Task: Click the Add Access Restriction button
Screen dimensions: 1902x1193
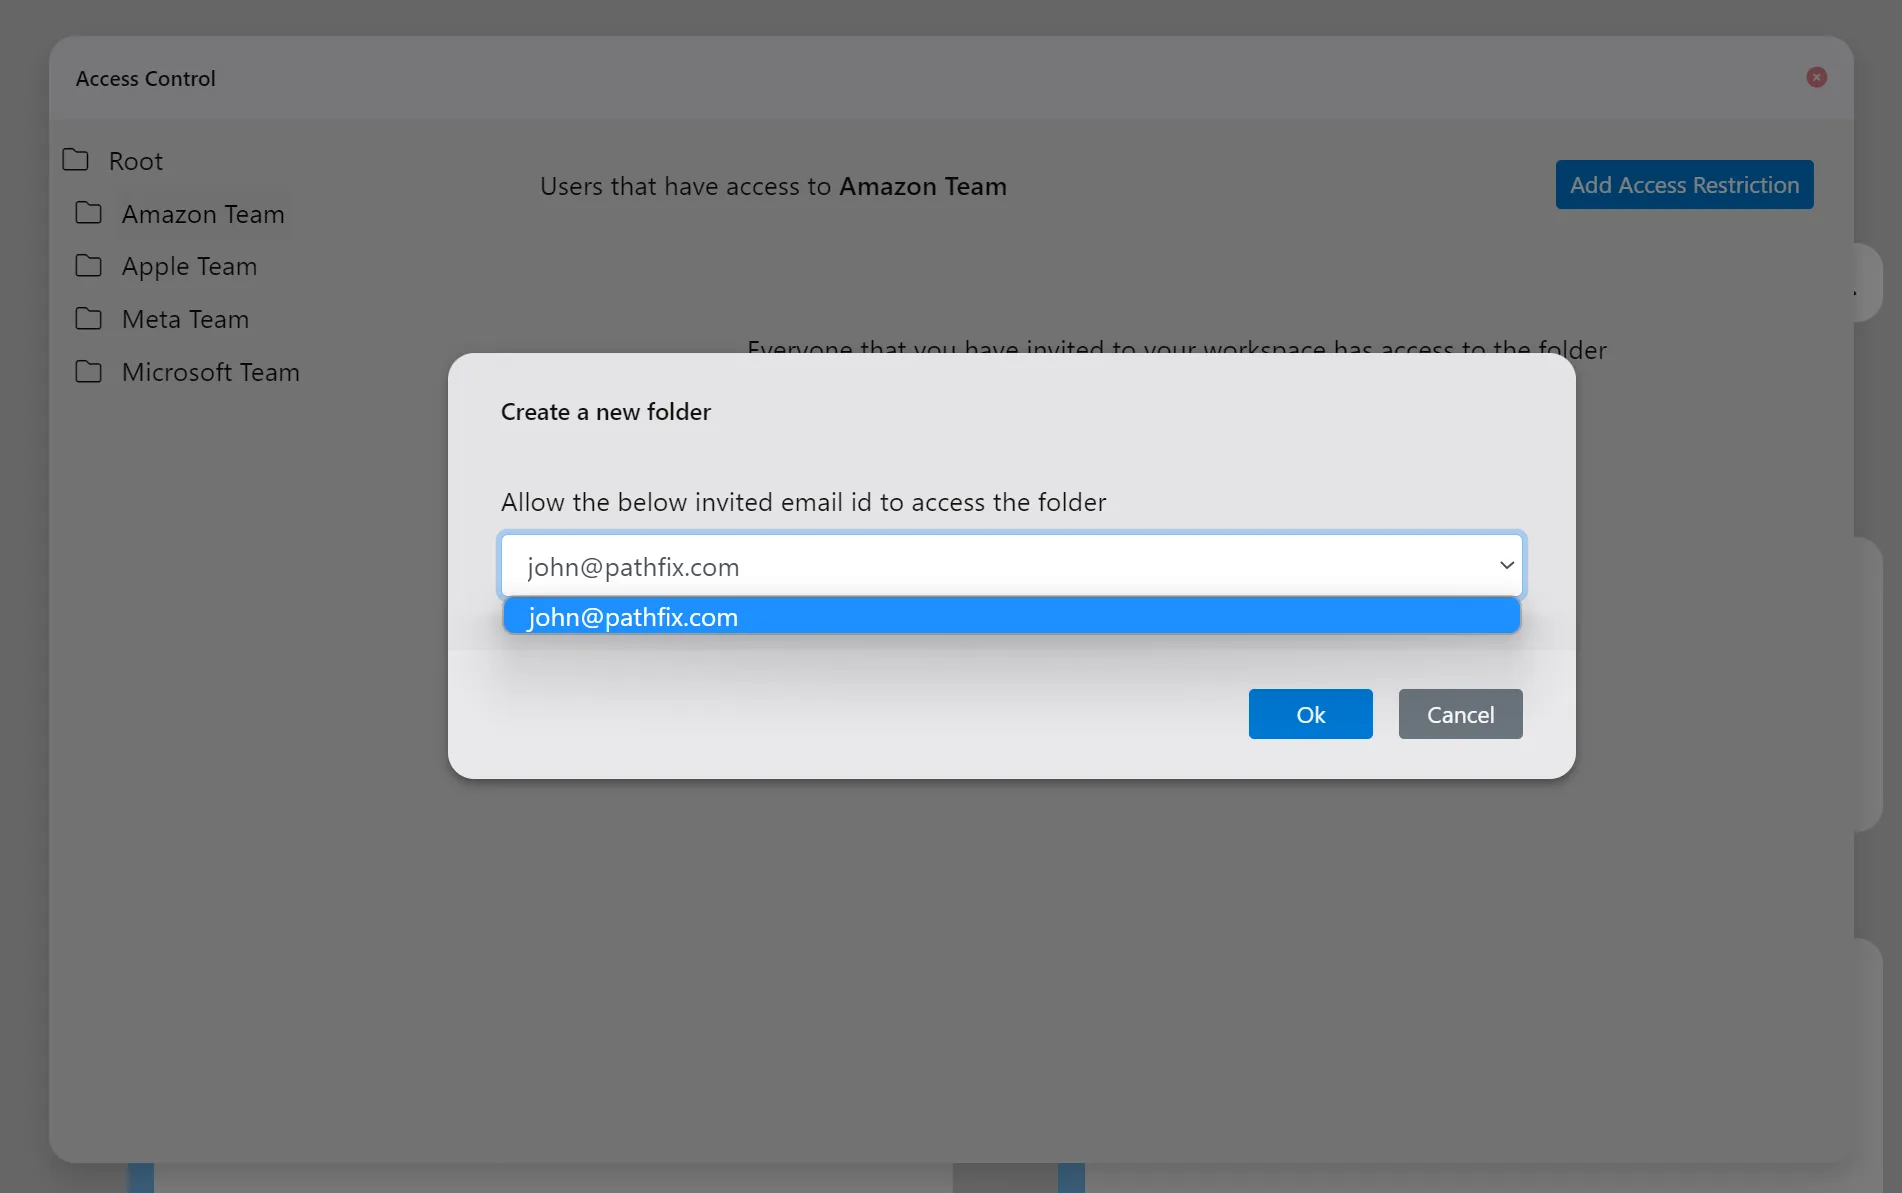Action: 1684,185
